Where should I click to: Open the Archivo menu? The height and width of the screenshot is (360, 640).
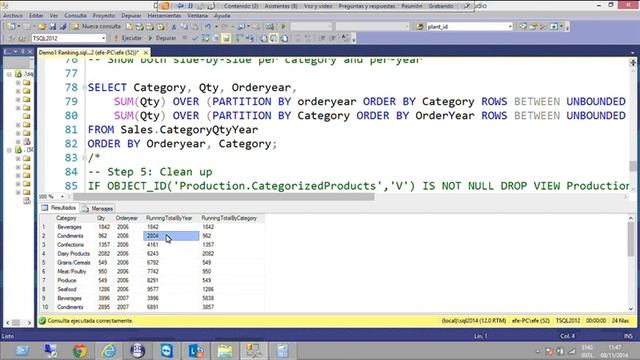(x=13, y=16)
